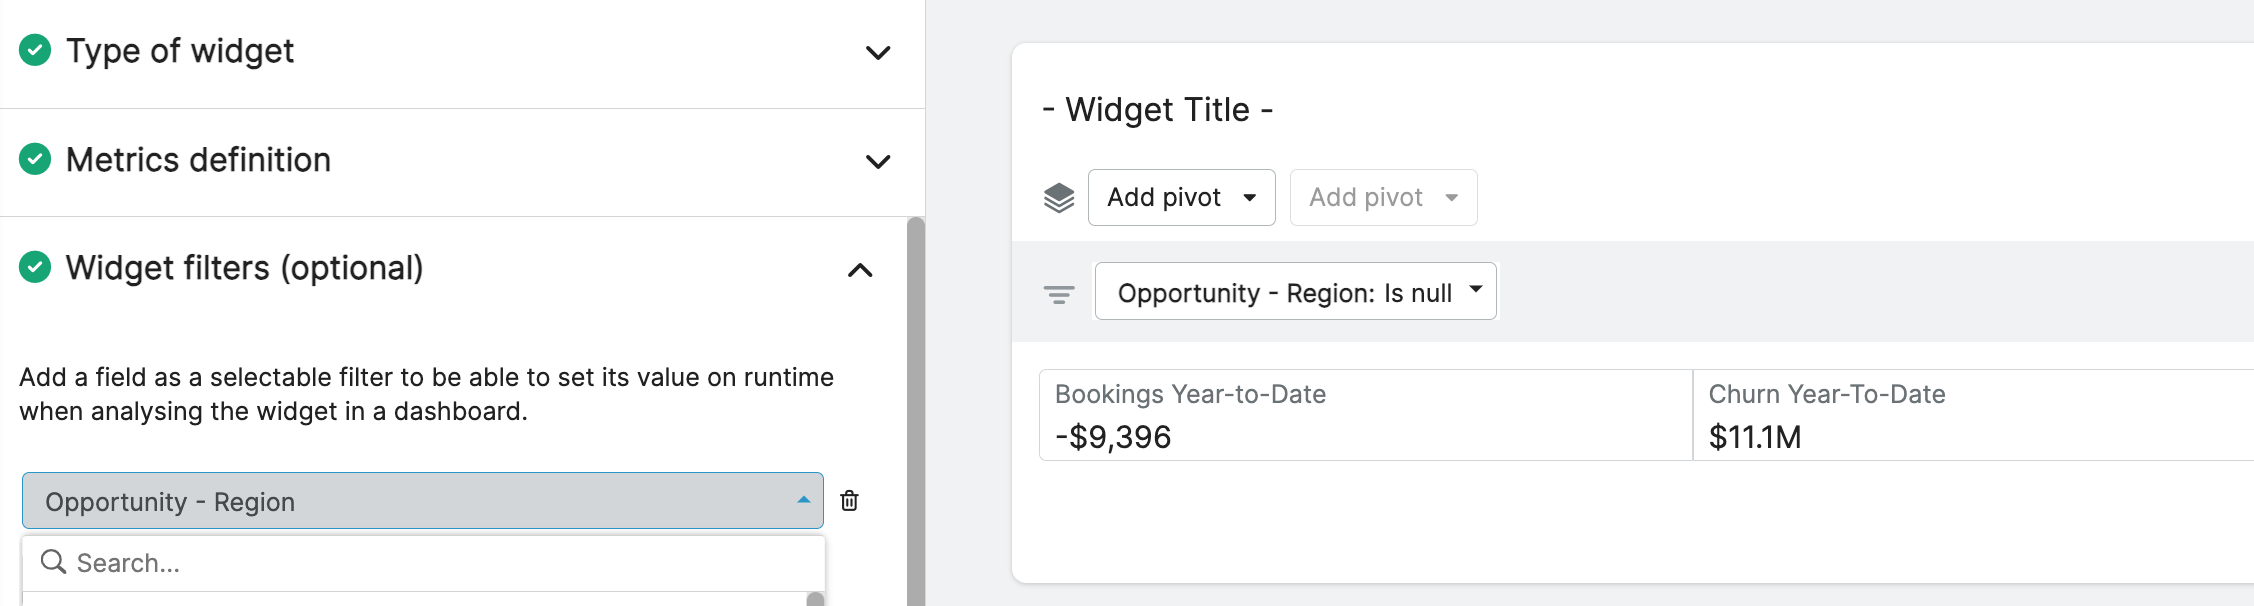
Task: Delete the Opportunity - Region filter with trash icon
Action: click(849, 500)
